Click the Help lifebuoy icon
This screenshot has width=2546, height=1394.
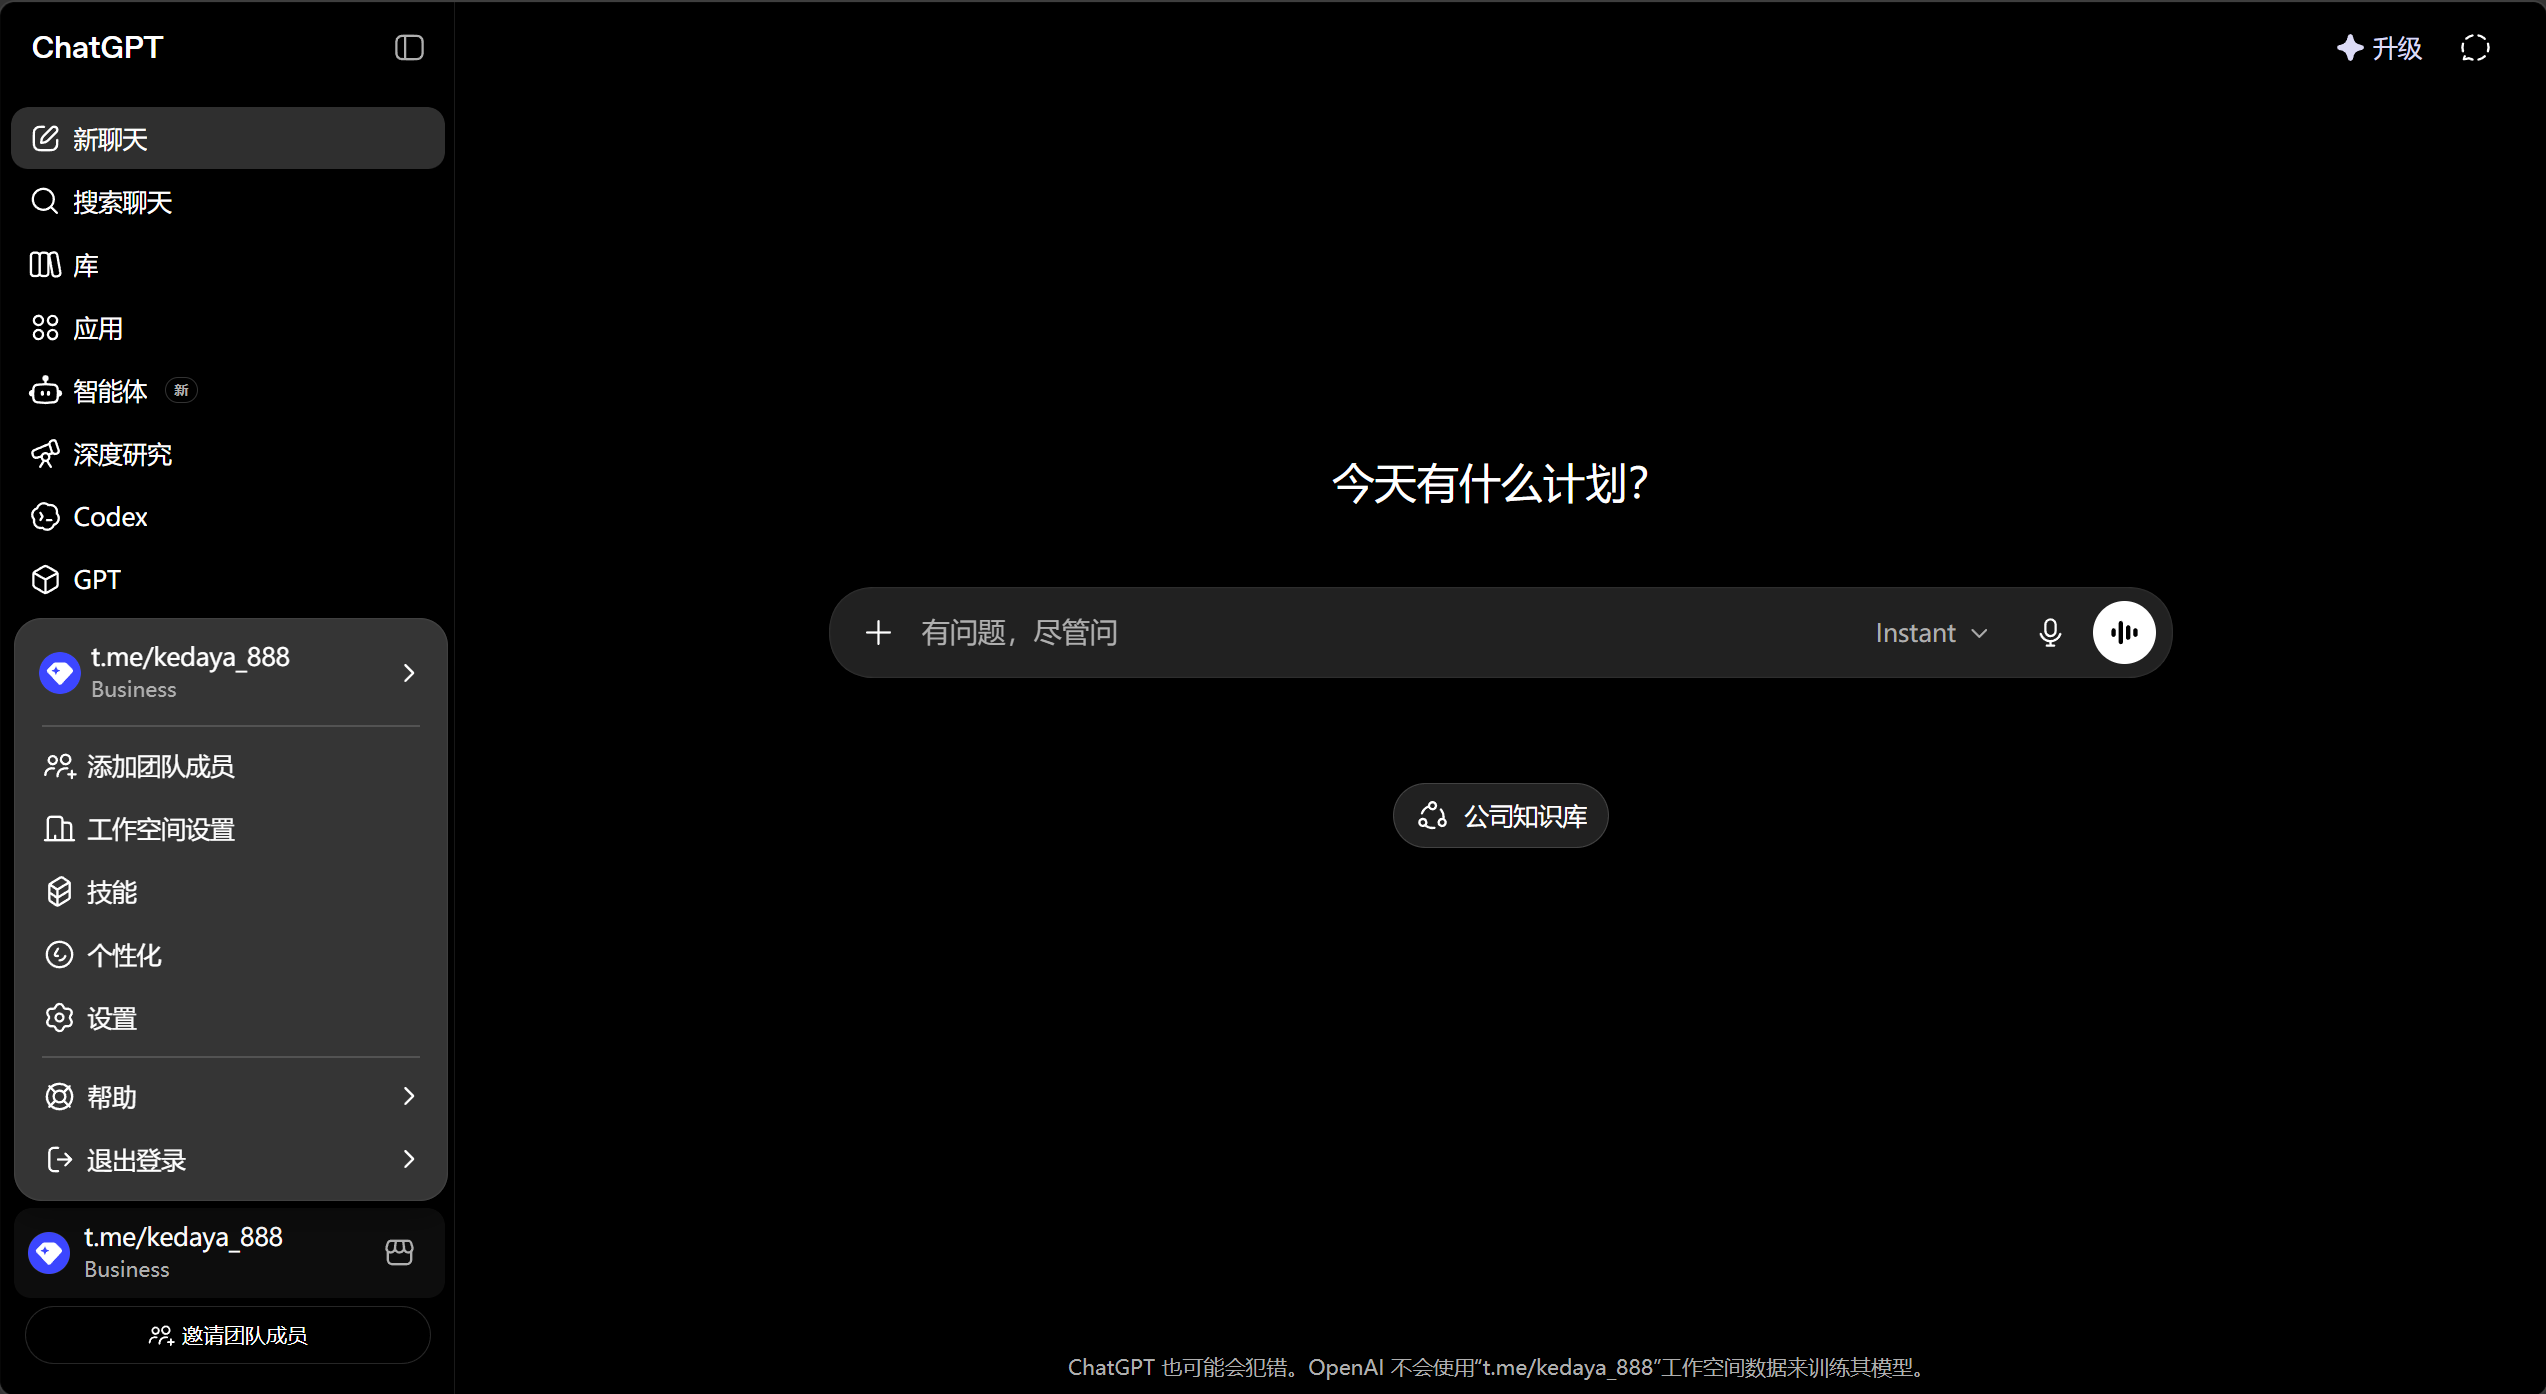click(x=59, y=1097)
